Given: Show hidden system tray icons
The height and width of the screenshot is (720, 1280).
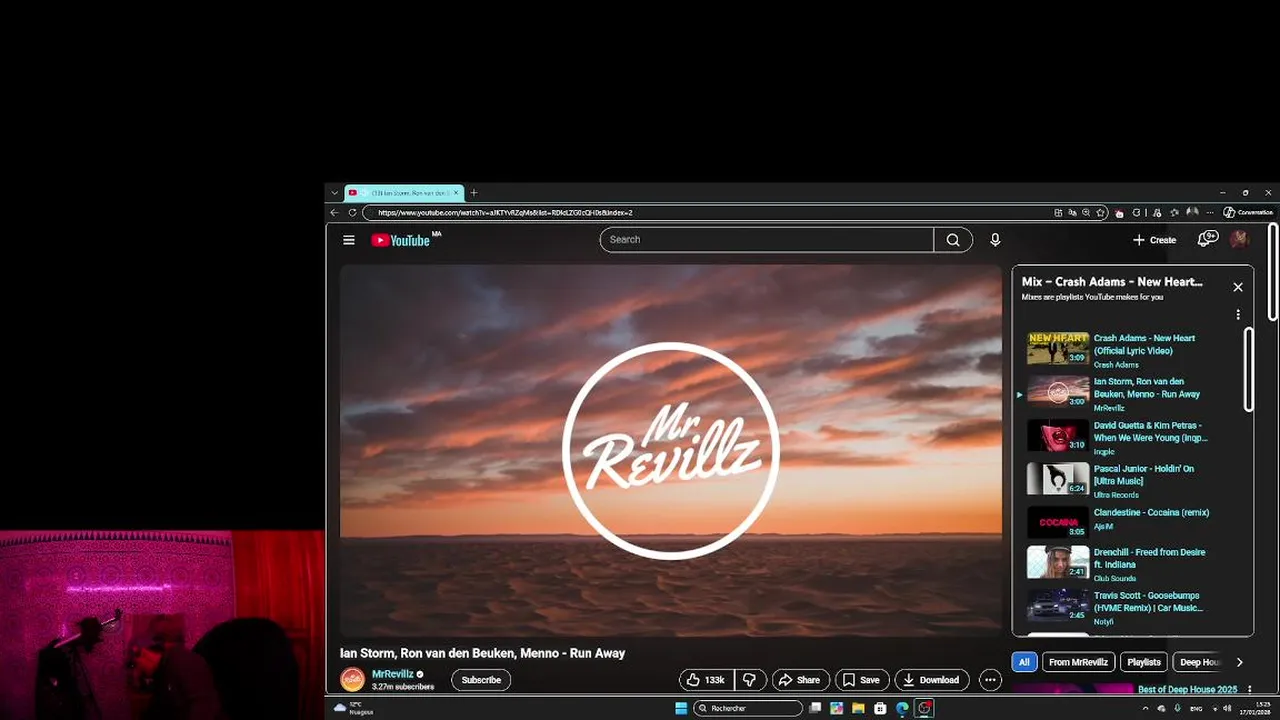Looking at the screenshot, I should (1145, 708).
